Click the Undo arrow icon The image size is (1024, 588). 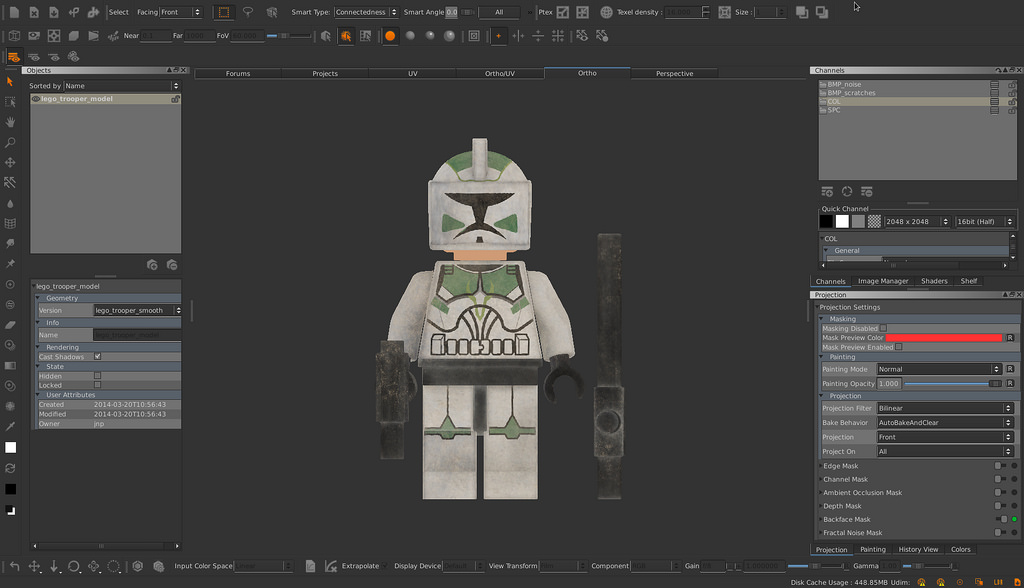(14, 566)
